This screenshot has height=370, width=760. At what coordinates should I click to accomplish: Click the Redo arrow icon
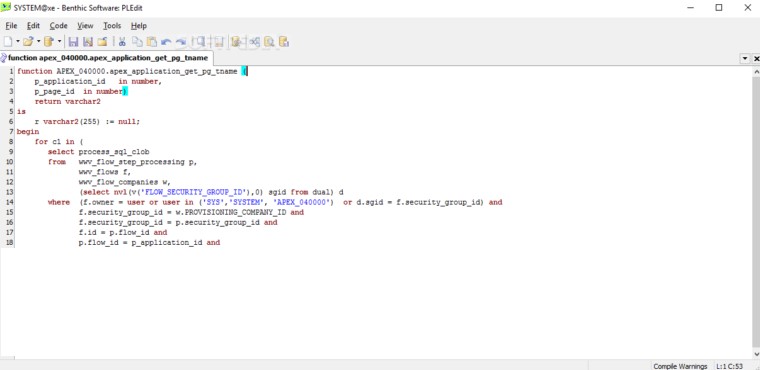pyautogui.click(x=181, y=42)
